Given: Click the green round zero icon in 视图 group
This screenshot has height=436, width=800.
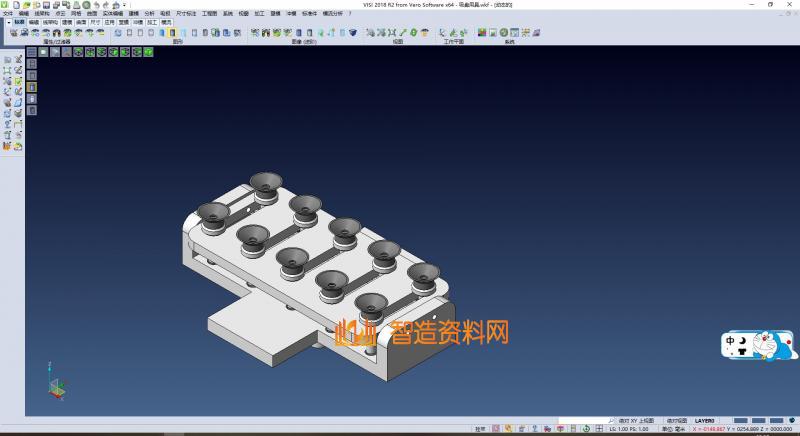Looking at the screenshot, I should tap(414, 33).
